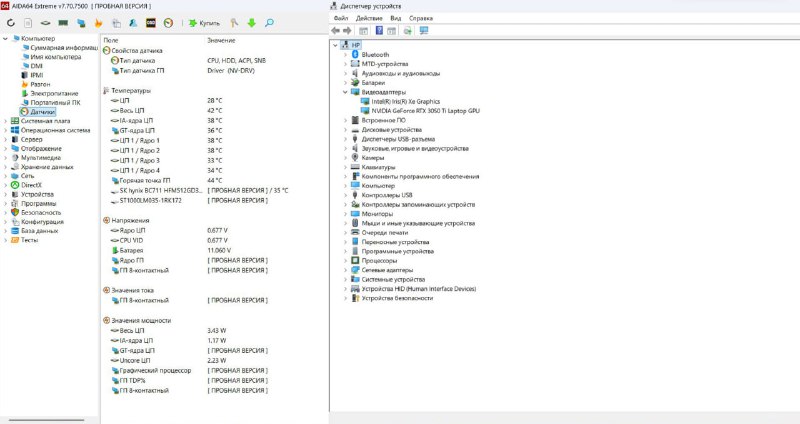
Task: Open Суммарная информация in AIDA64 tree
Action: 64,47
